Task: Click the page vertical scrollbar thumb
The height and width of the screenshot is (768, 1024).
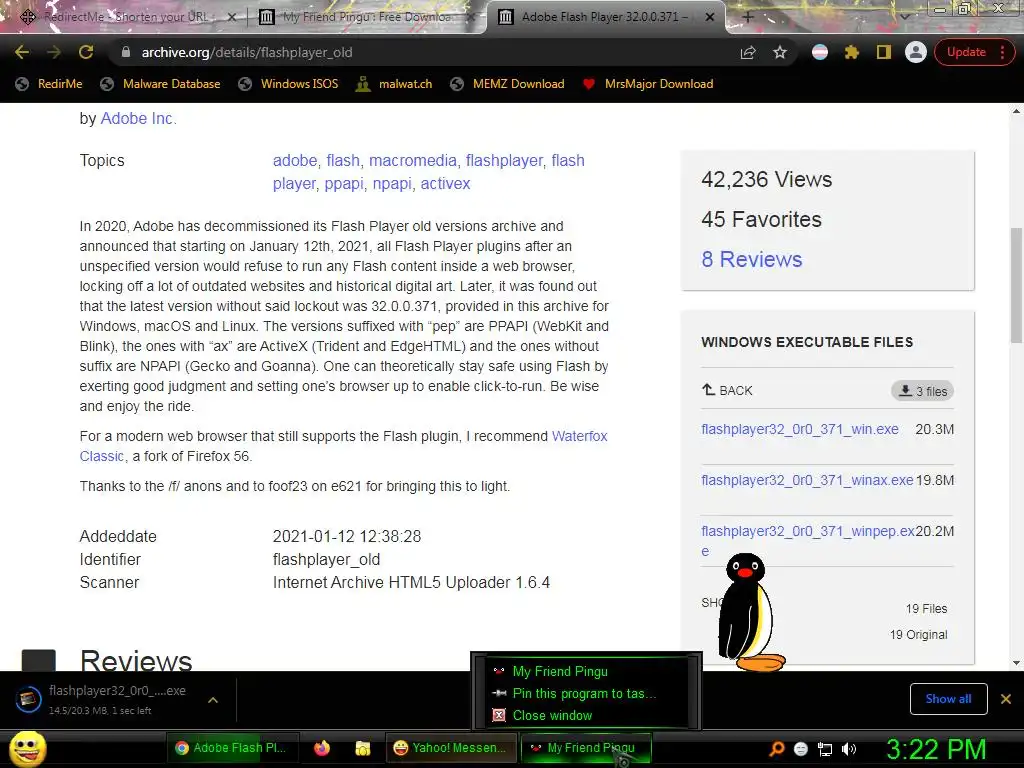Action: point(1016,285)
